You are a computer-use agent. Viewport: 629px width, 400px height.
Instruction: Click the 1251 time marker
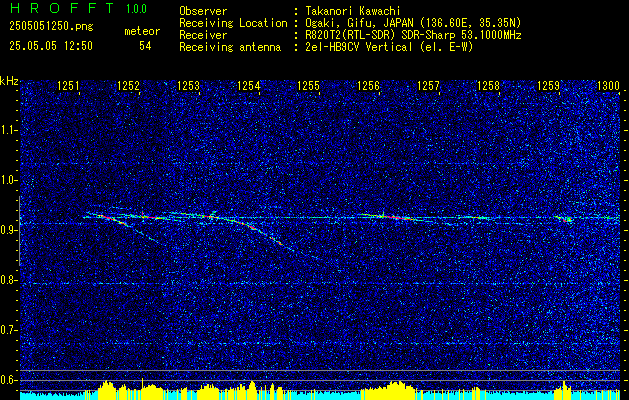[x=69, y=85]
